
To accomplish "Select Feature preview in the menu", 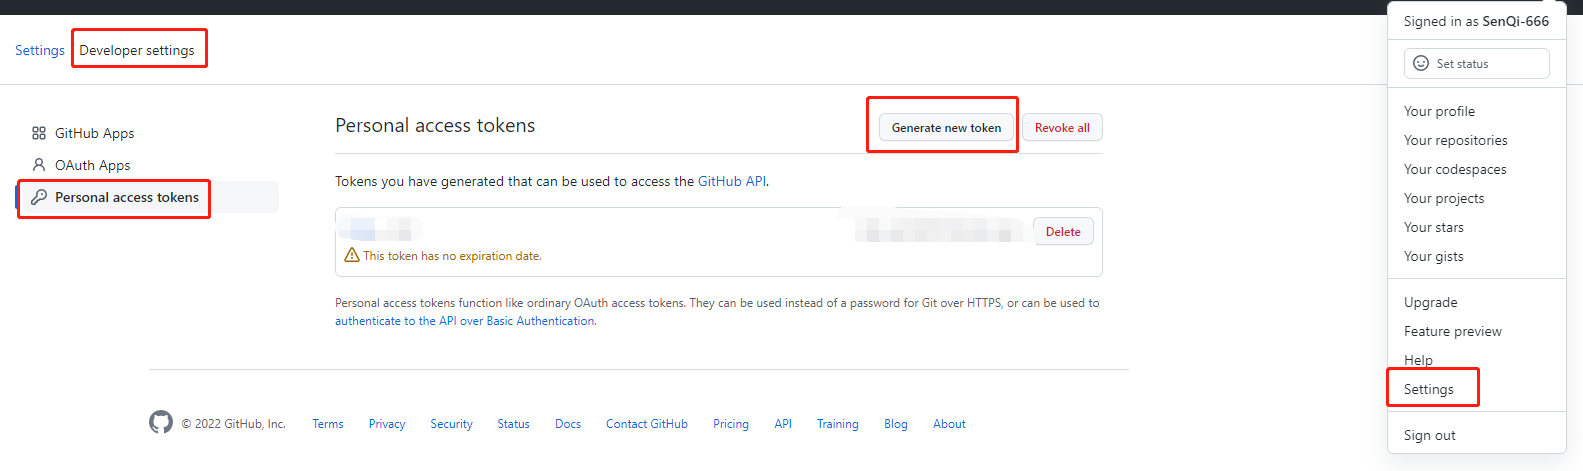I will coord(1452,331).
